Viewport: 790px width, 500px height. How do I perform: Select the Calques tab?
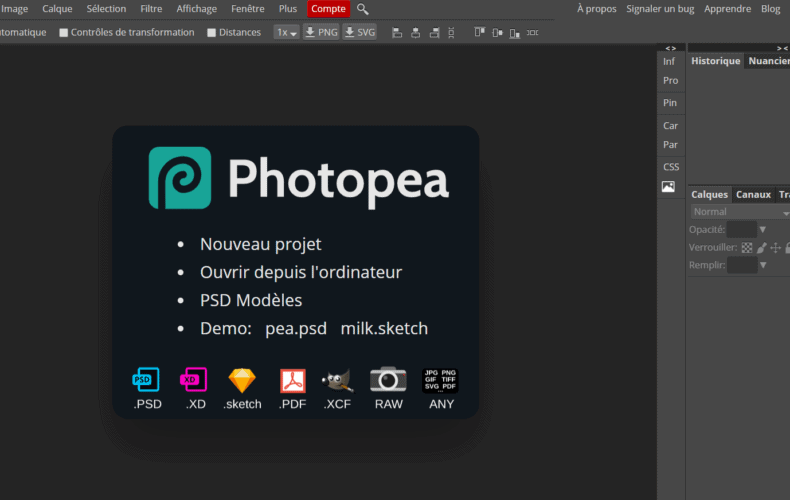tap(709, 195)
